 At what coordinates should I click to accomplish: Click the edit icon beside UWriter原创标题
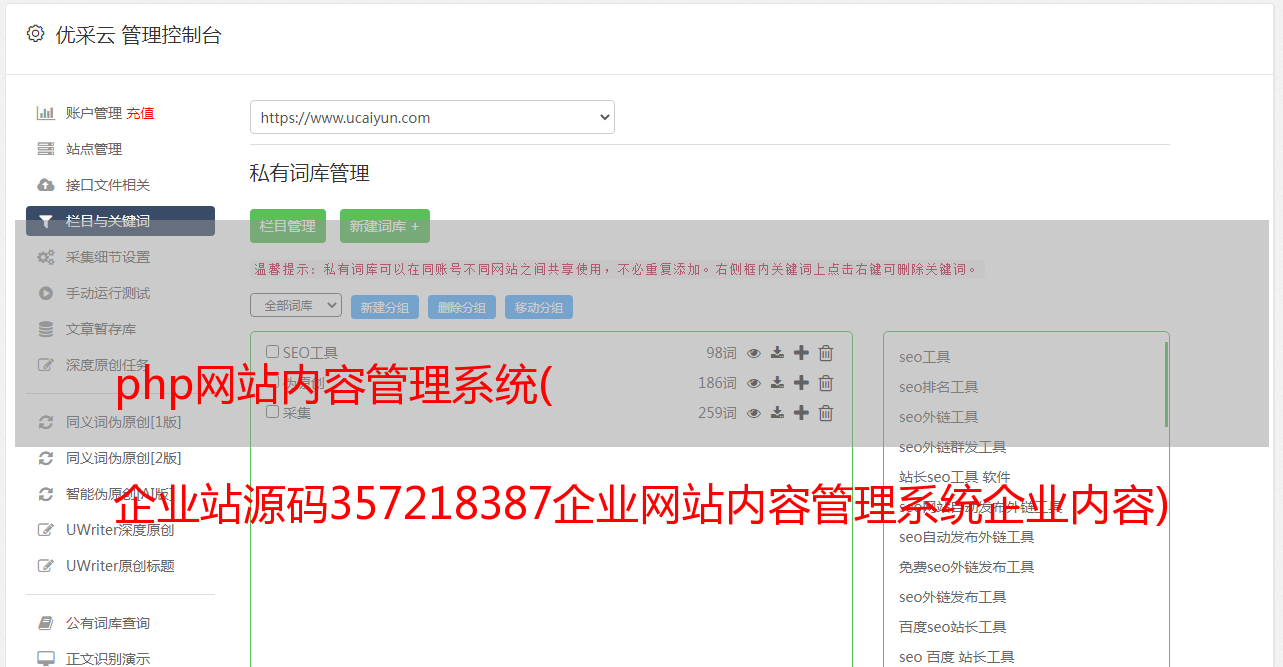pos(45,566)
